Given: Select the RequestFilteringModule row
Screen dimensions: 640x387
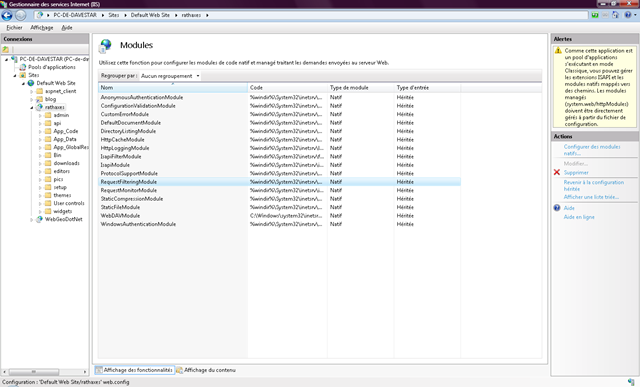Looking at the screenshot, I should (x=280, y=182).
